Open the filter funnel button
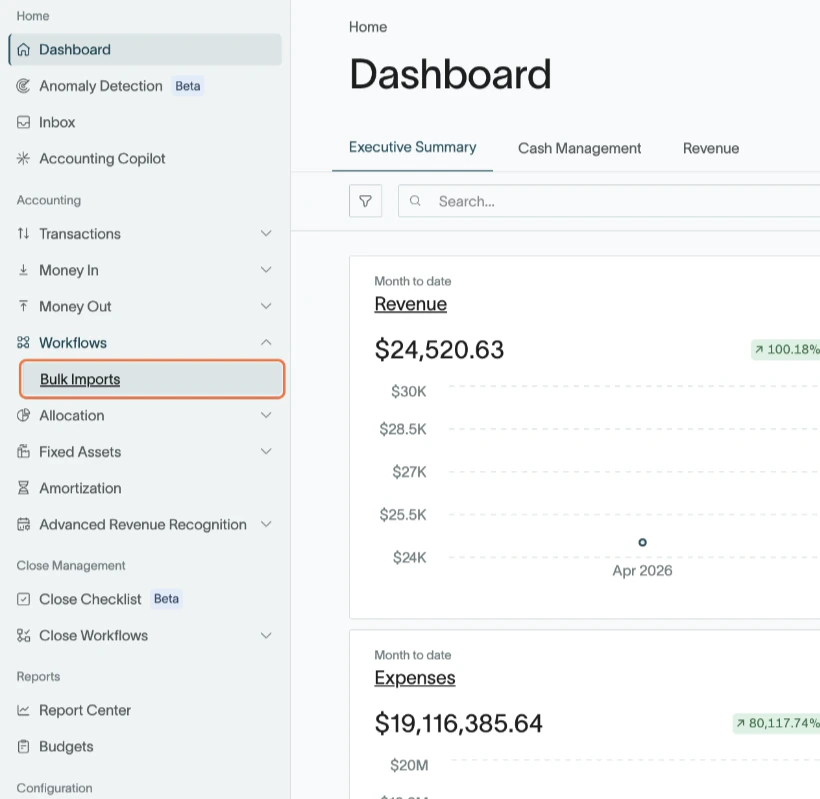The height and width of the screenshot is (799, 820). coord(366,201)
